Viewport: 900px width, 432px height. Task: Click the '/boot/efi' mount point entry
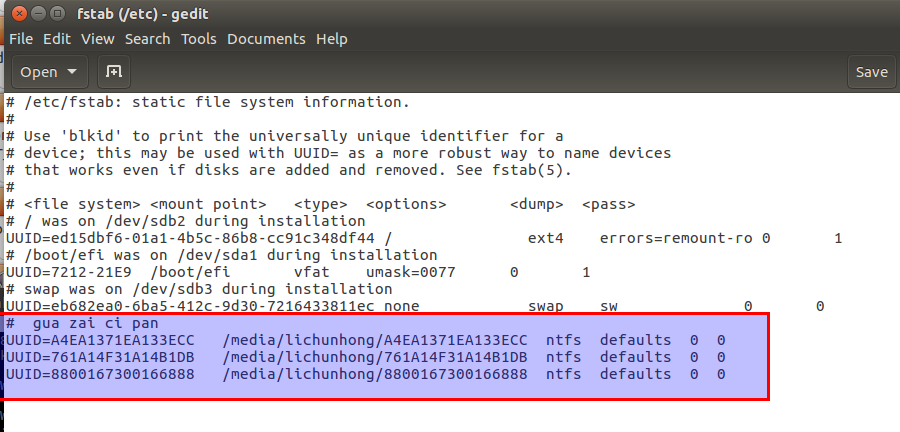coord(190,272)
